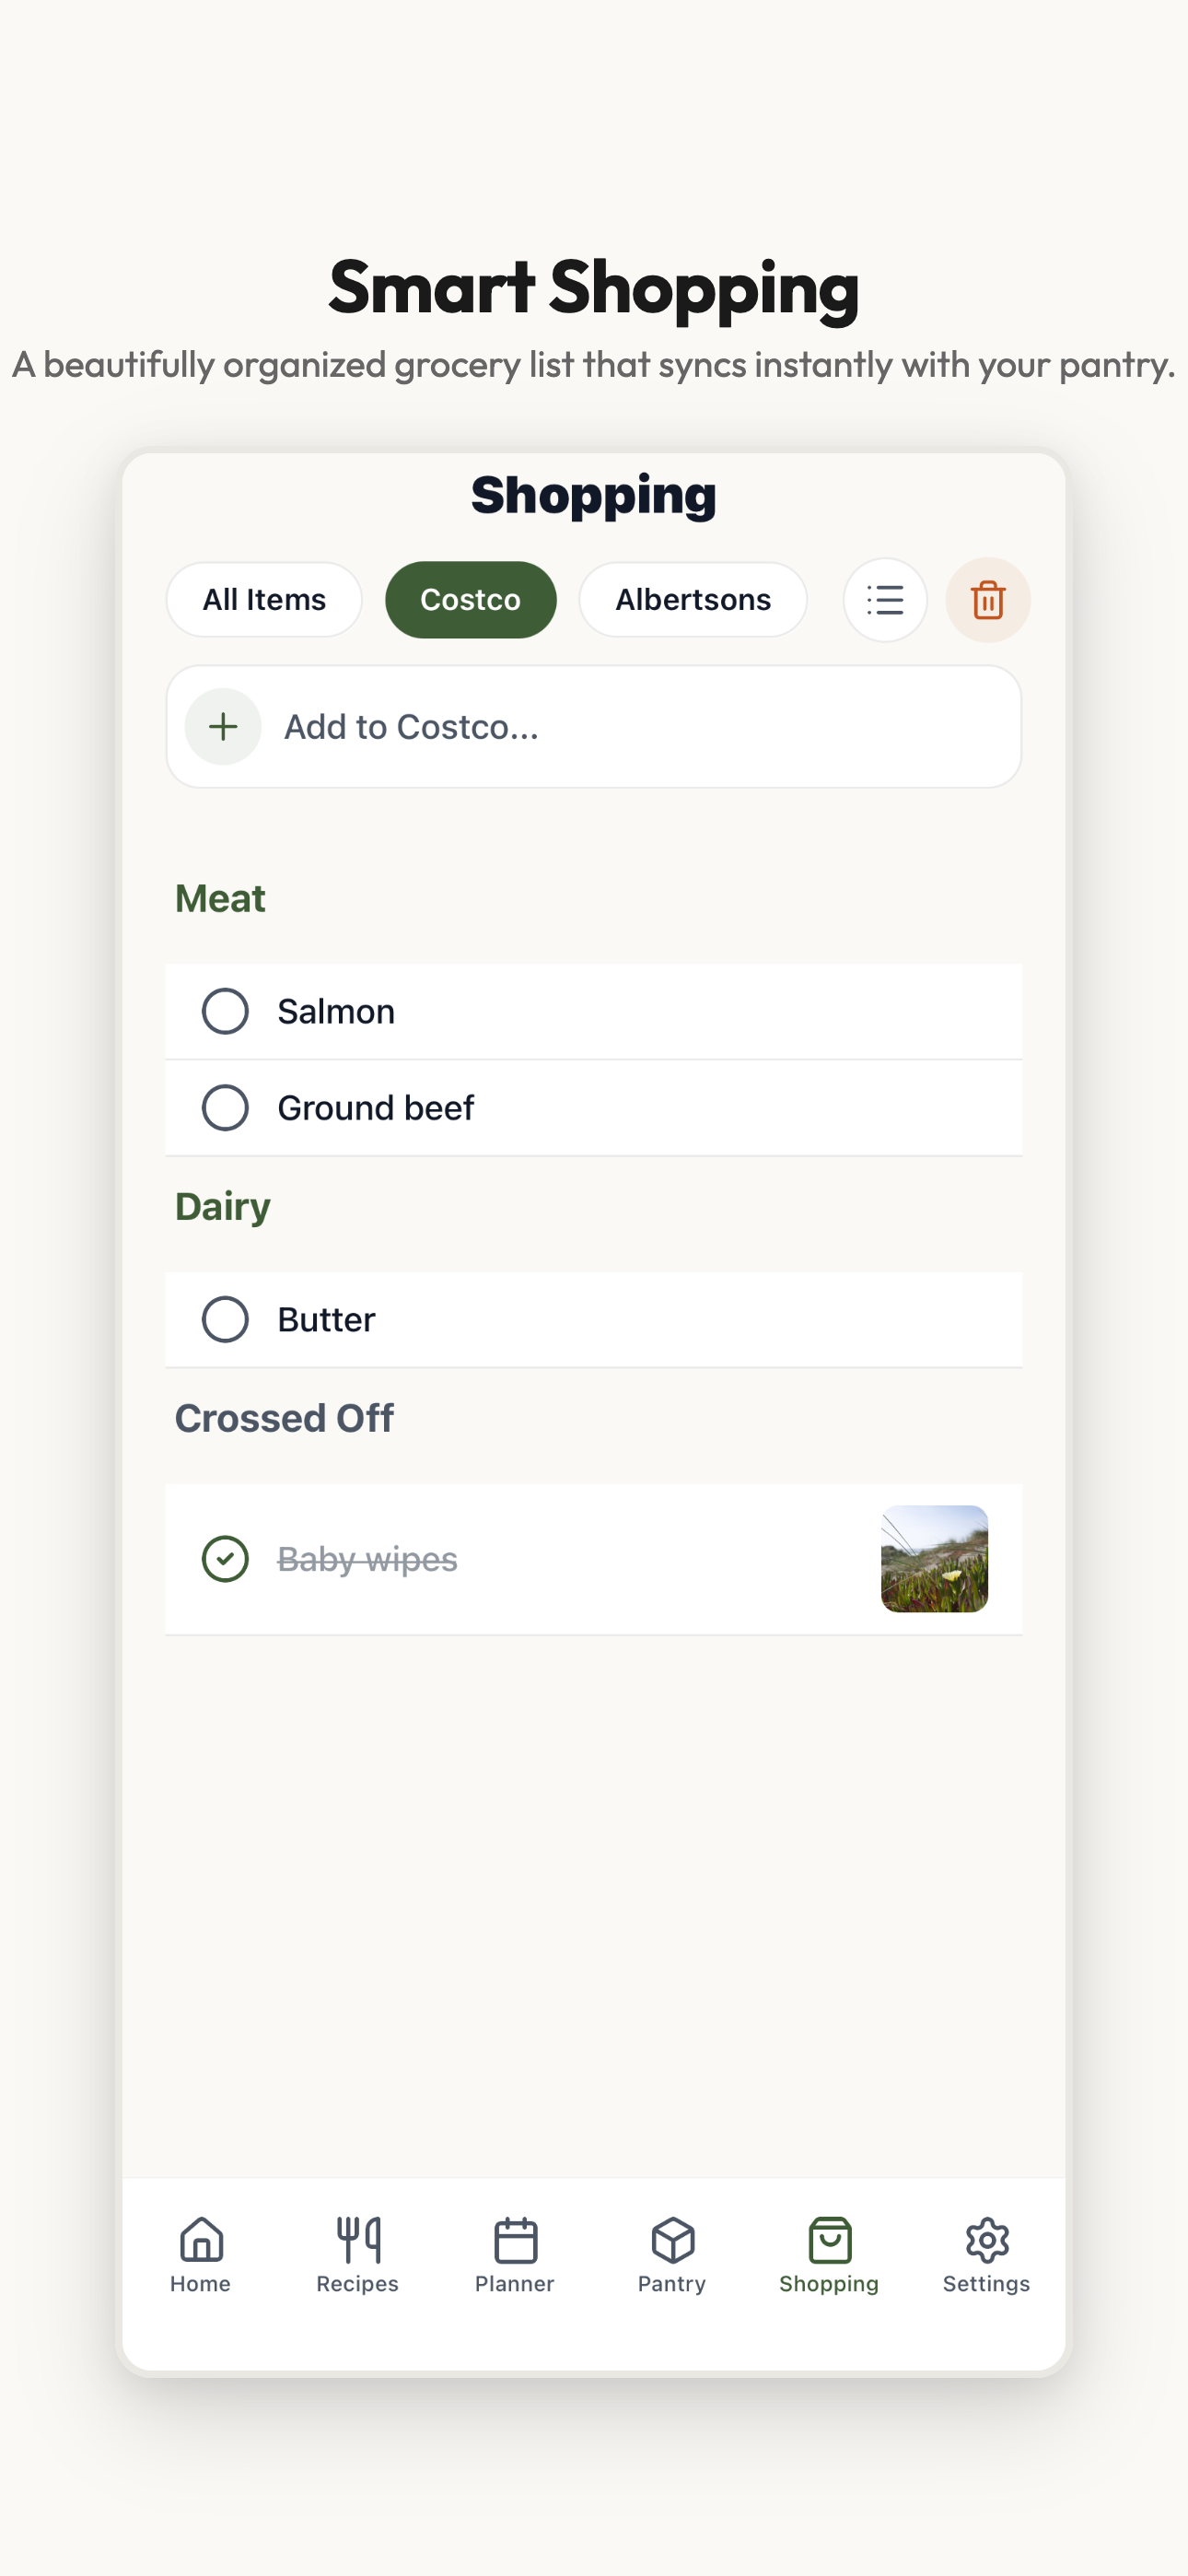1188x2576 pixels.
Task: Mark Butter as purchased
Action: click(x=225, y=1319)
